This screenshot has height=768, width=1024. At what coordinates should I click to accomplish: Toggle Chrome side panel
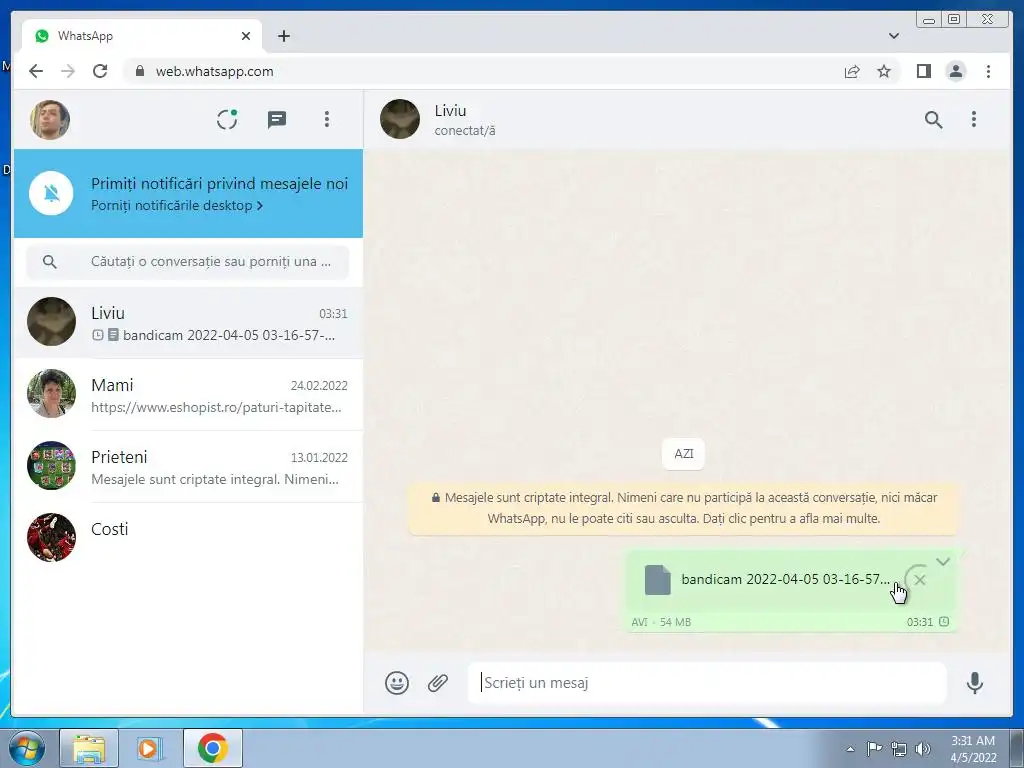point(923,71)
